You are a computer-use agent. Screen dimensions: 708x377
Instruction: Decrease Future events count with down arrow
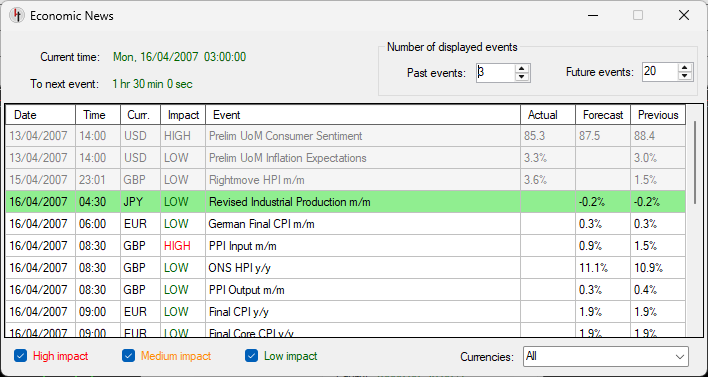(x=685, y=77)
